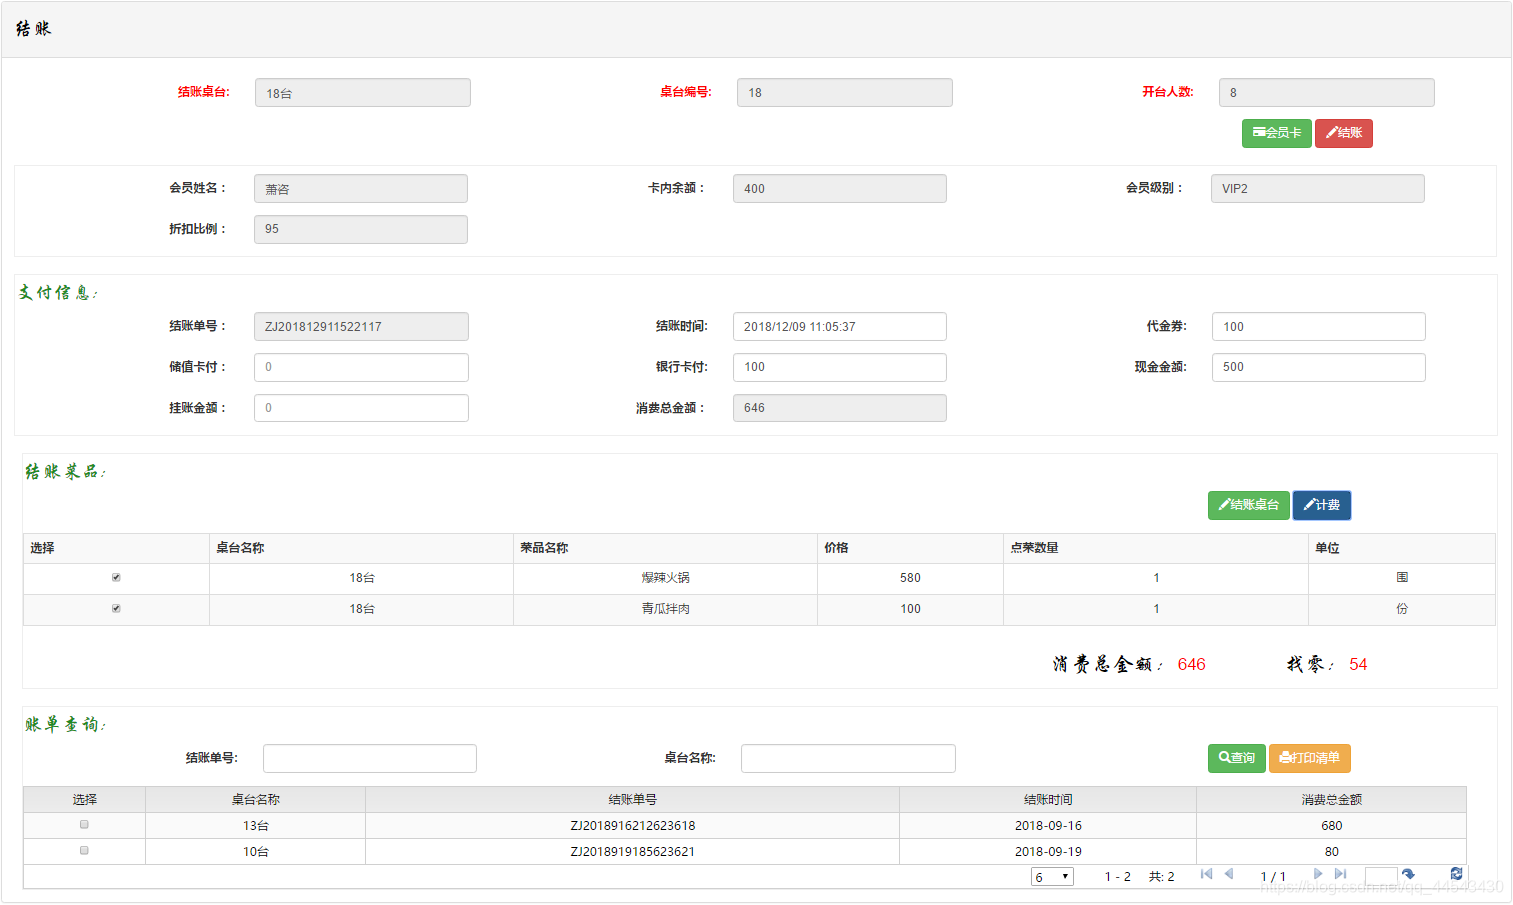Click the 结账时间 column header in bills table
The height and width of the screenshot is (905, 1513).
coord(1048,800)
